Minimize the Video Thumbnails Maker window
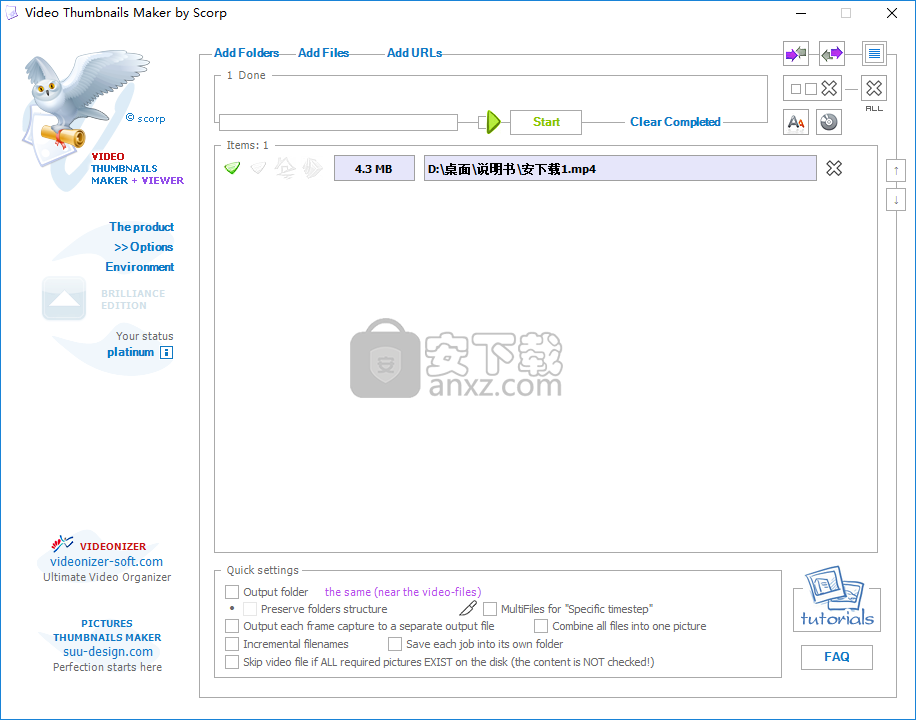The width and height of the screenshot is (916, 720). (x=801, y=13)
